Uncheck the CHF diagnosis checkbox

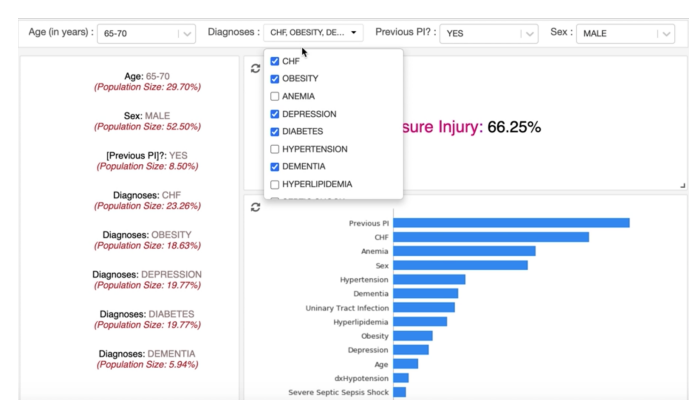click(275, 61)
